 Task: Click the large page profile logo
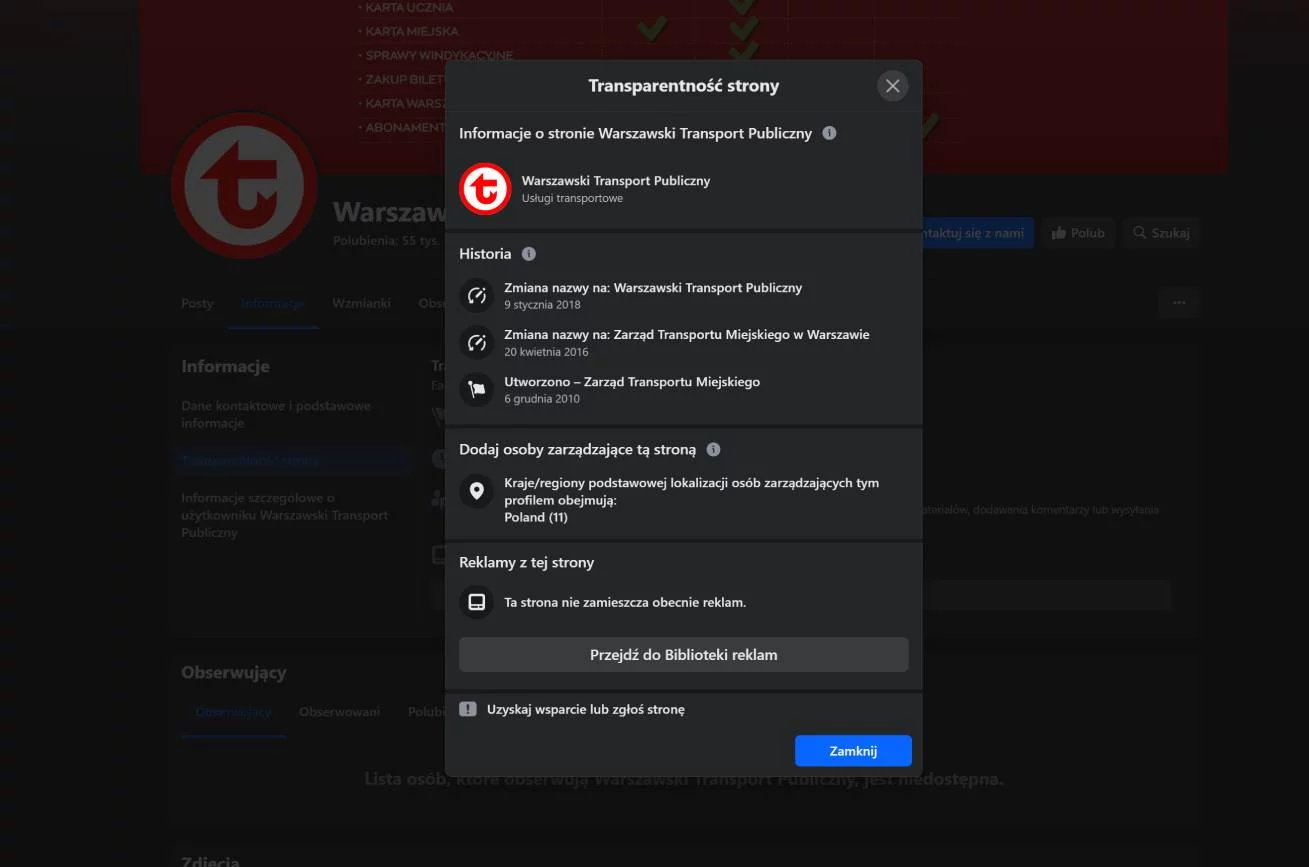(244, 186)
